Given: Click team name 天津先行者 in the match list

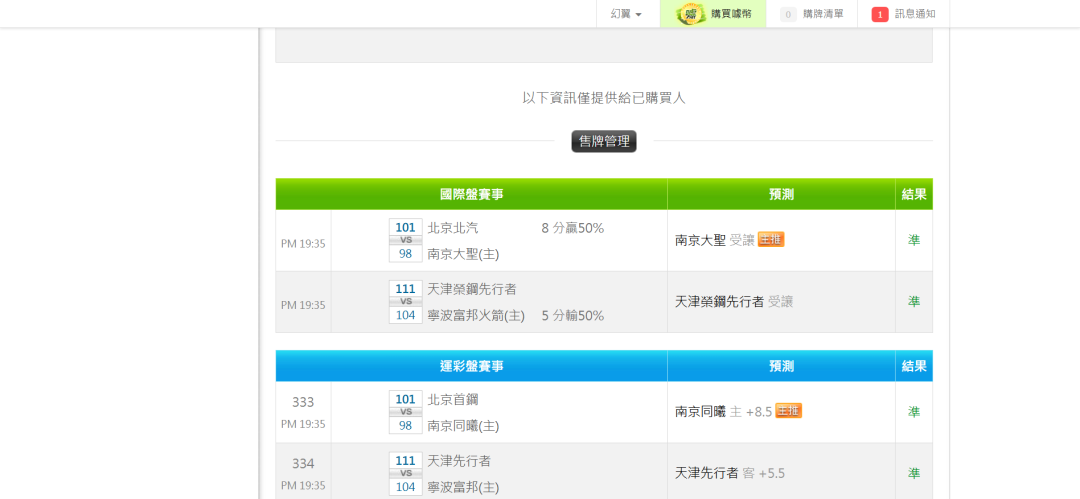Looking at the screenshot, I should [459, 460].
